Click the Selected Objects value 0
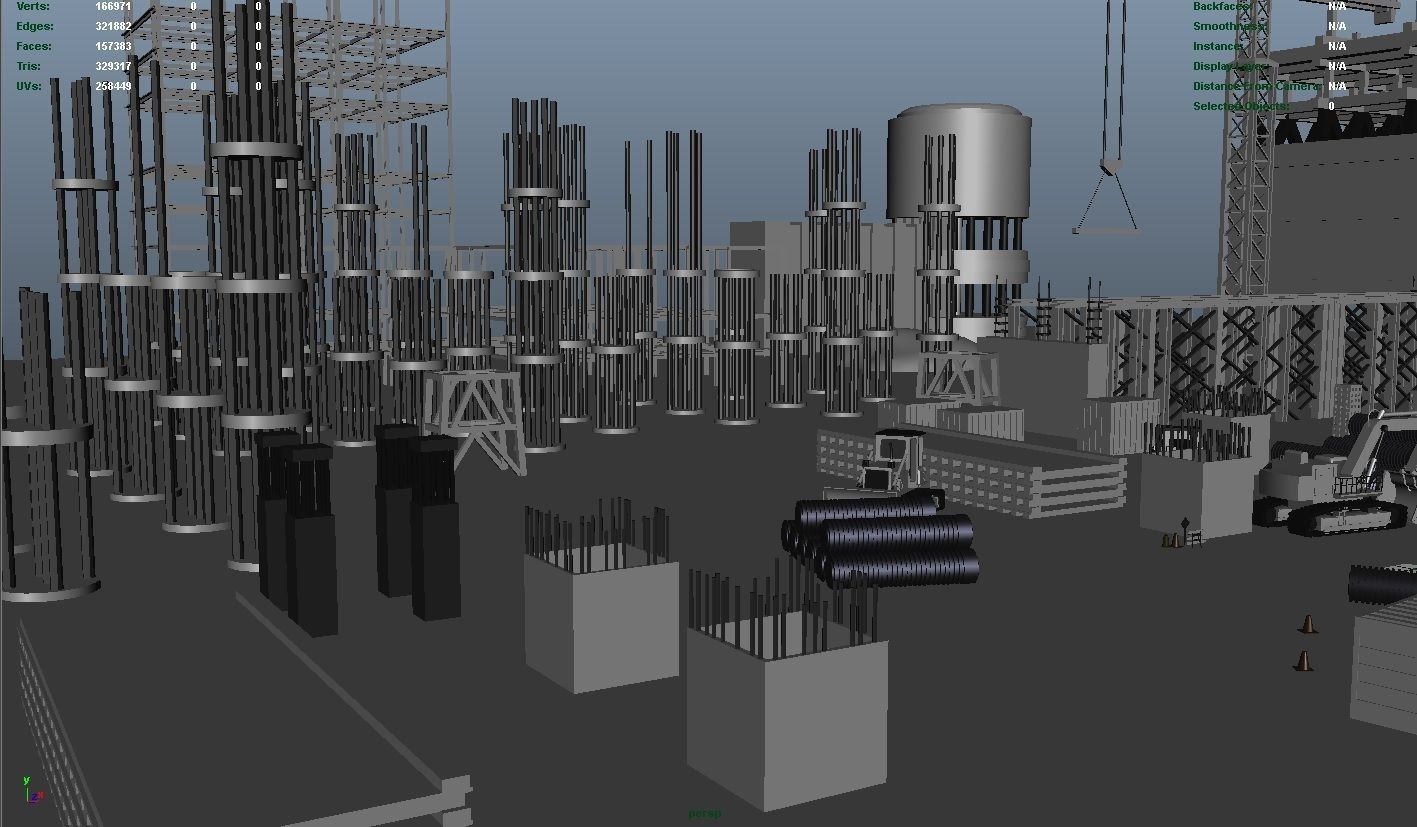Image resolution: width=1417 pixels, height=827 pixels. point(1332,106)
